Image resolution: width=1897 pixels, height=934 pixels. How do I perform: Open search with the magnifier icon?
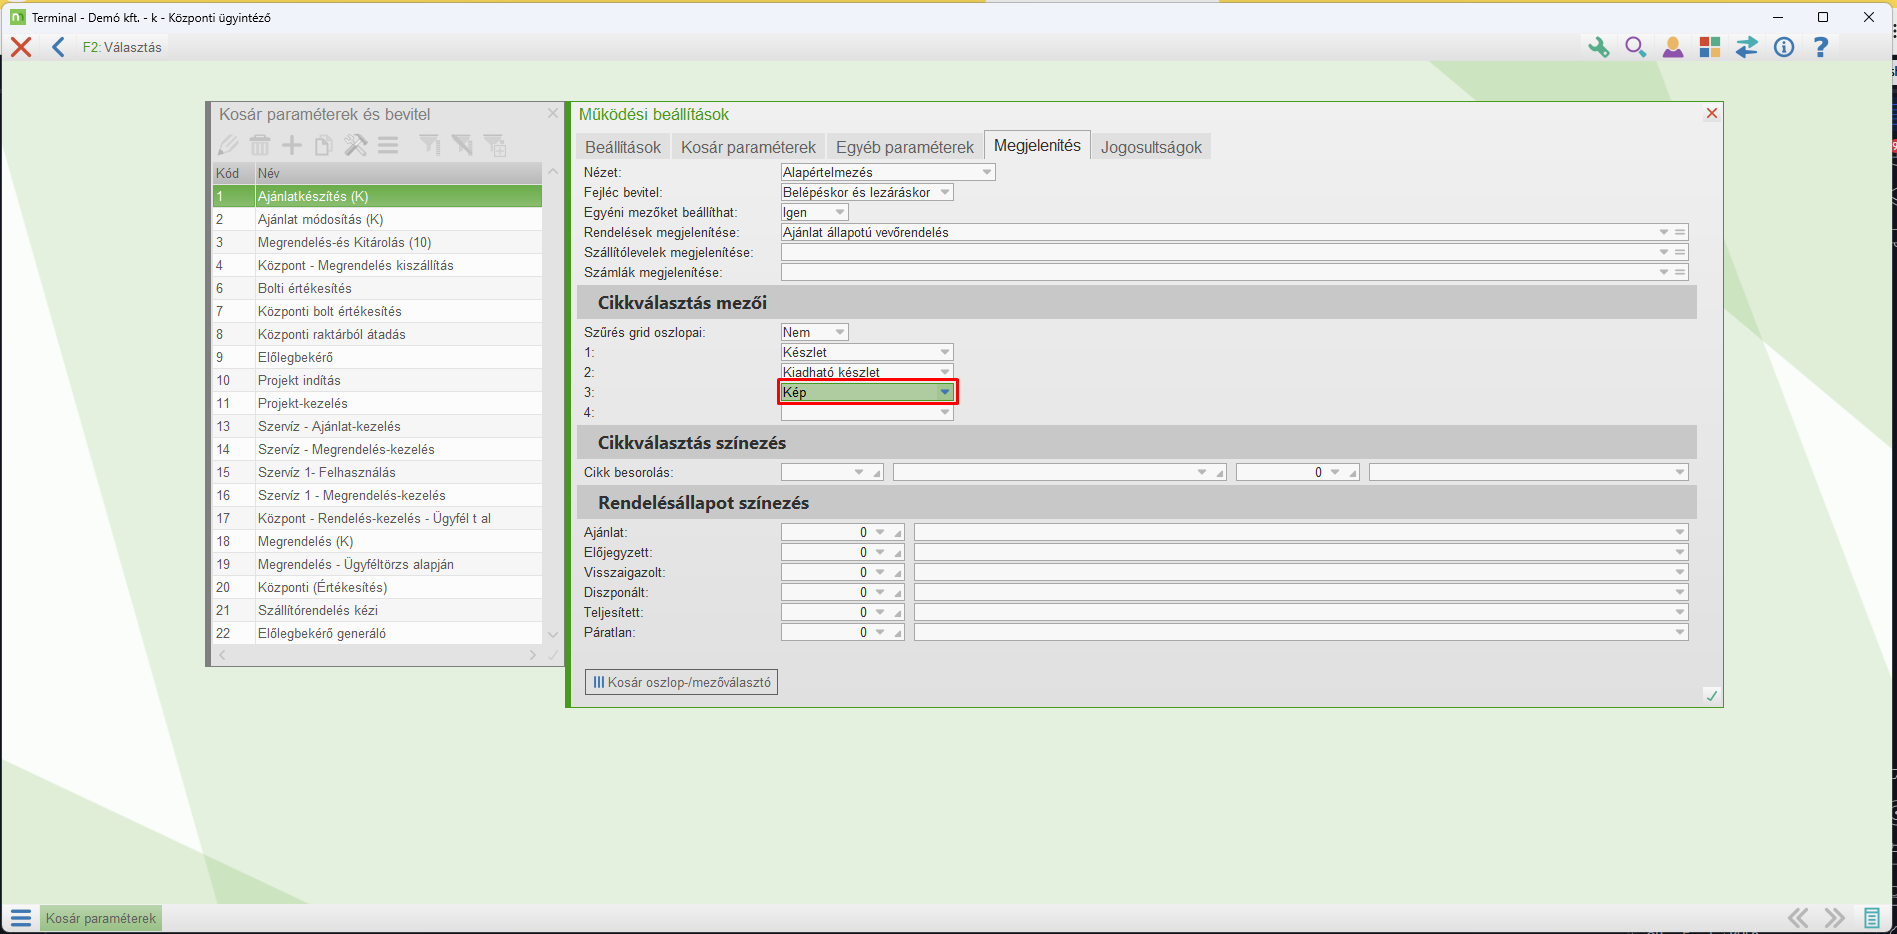tap(1635, 47)
